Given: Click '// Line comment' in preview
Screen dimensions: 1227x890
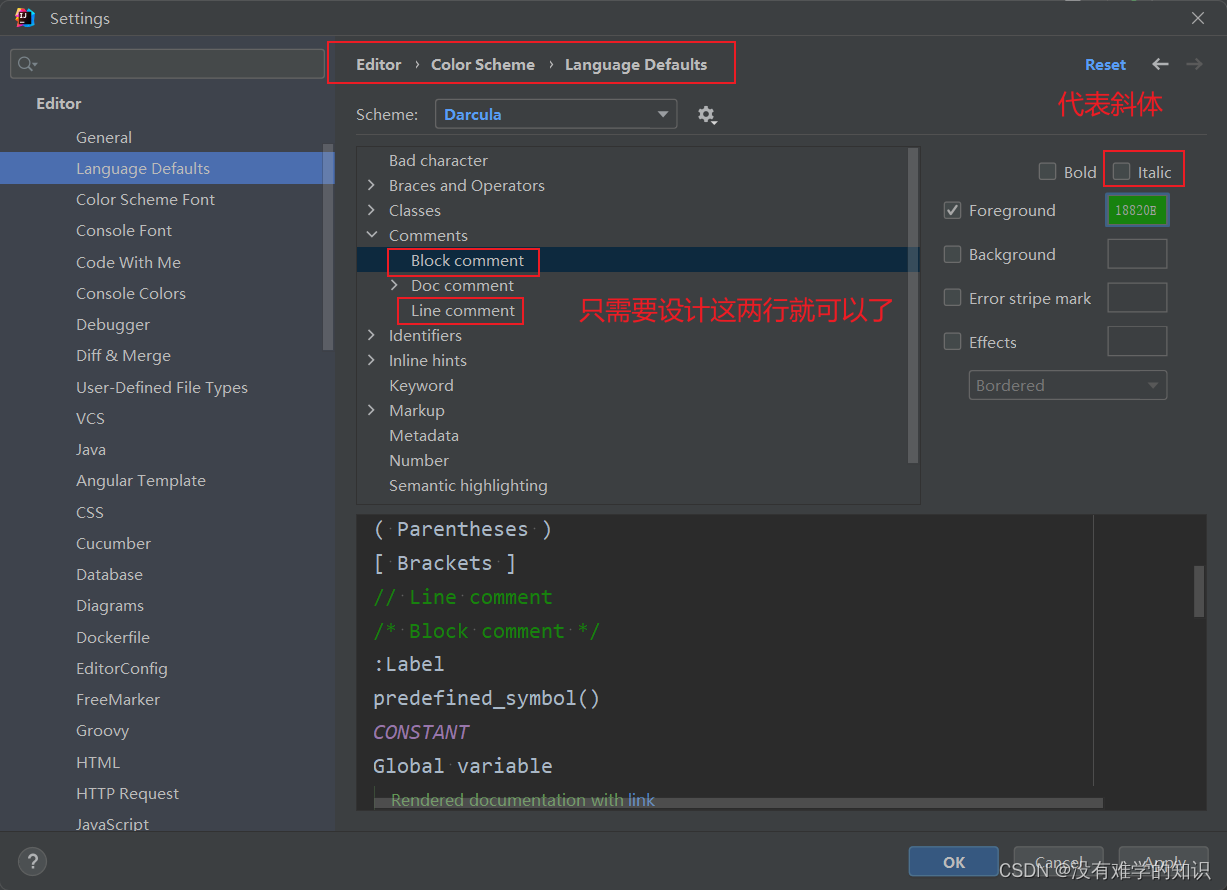Looking at the screenshot, I should (x=462, y=597).
